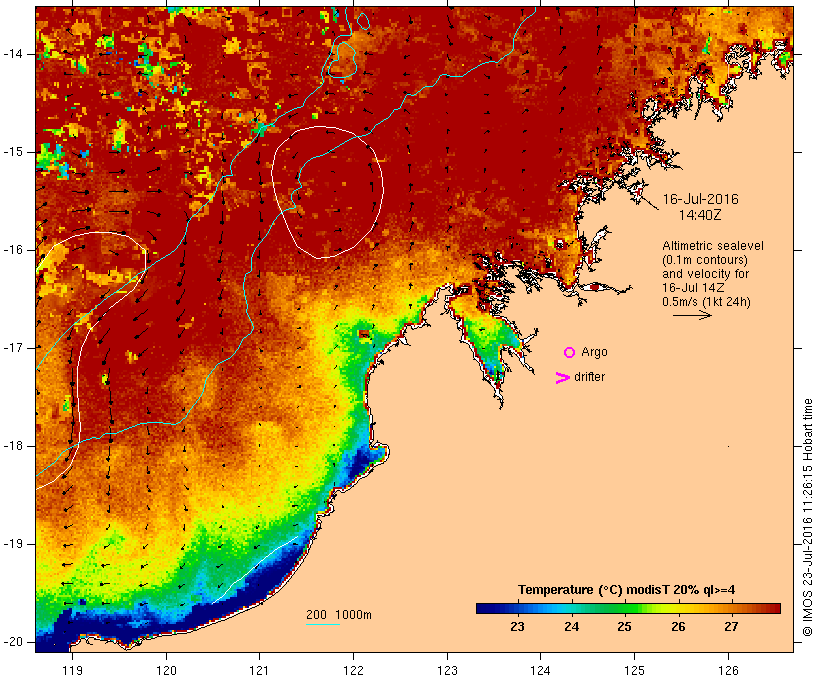Image resolution: width=820 pixels, height=680 pixels.
Task: Click the 0.5m/s velocity scale arrow
Action: [692, 315]
